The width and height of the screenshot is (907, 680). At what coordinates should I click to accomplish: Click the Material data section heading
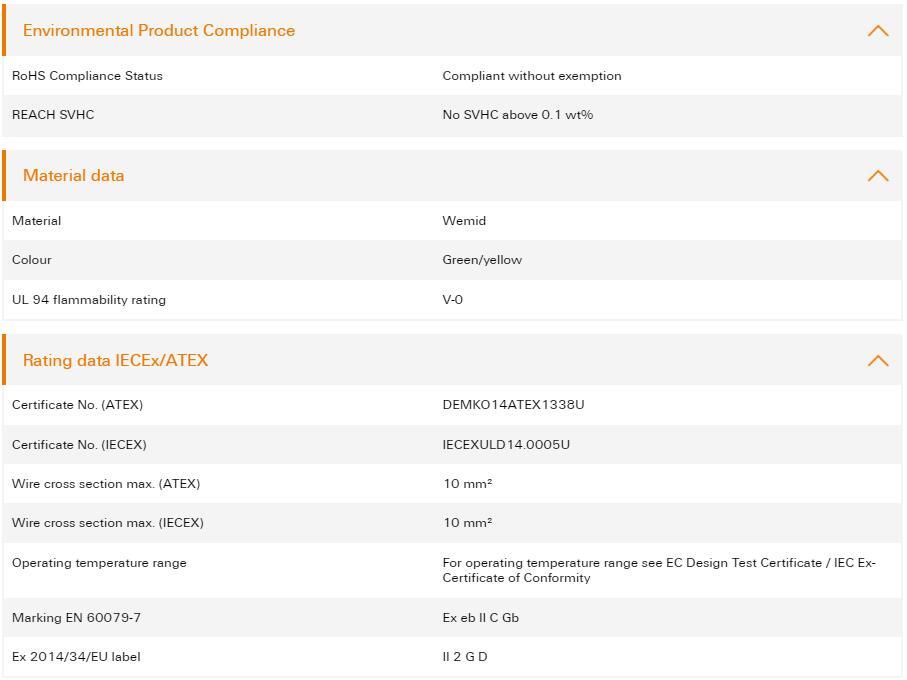click(74, 176)
